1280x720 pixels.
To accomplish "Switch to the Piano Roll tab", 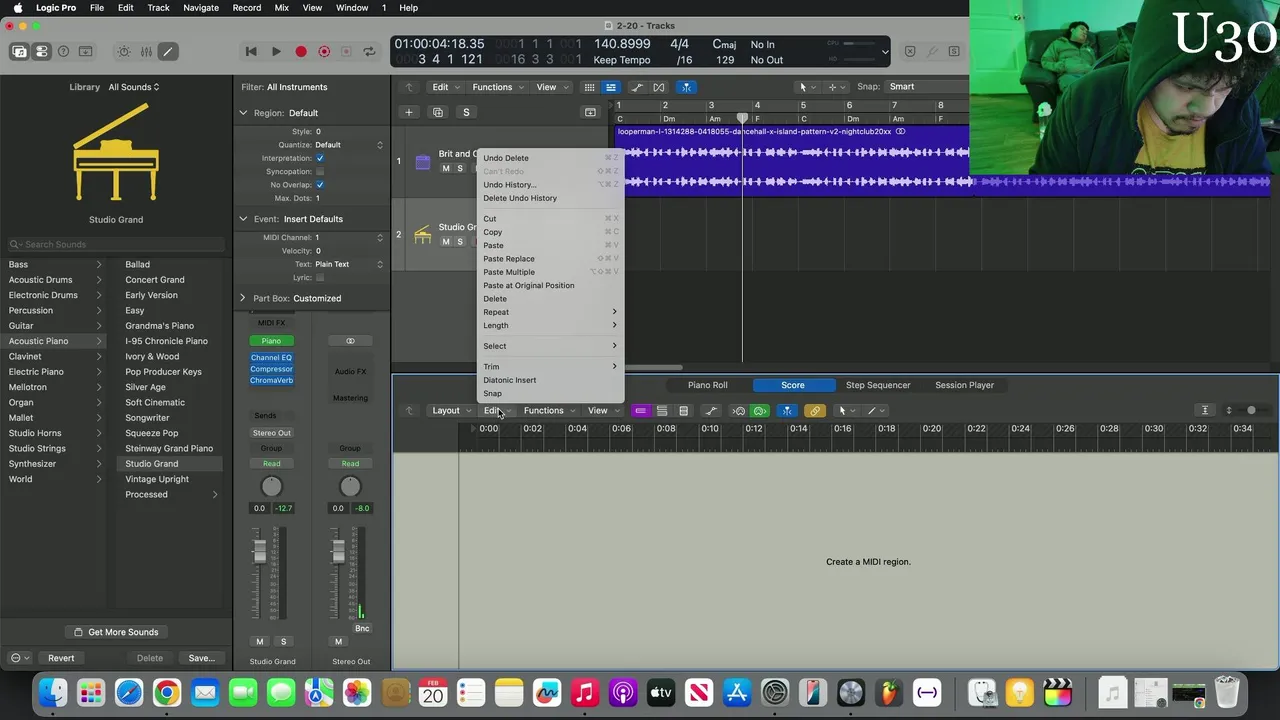I will tap(708, 385).
